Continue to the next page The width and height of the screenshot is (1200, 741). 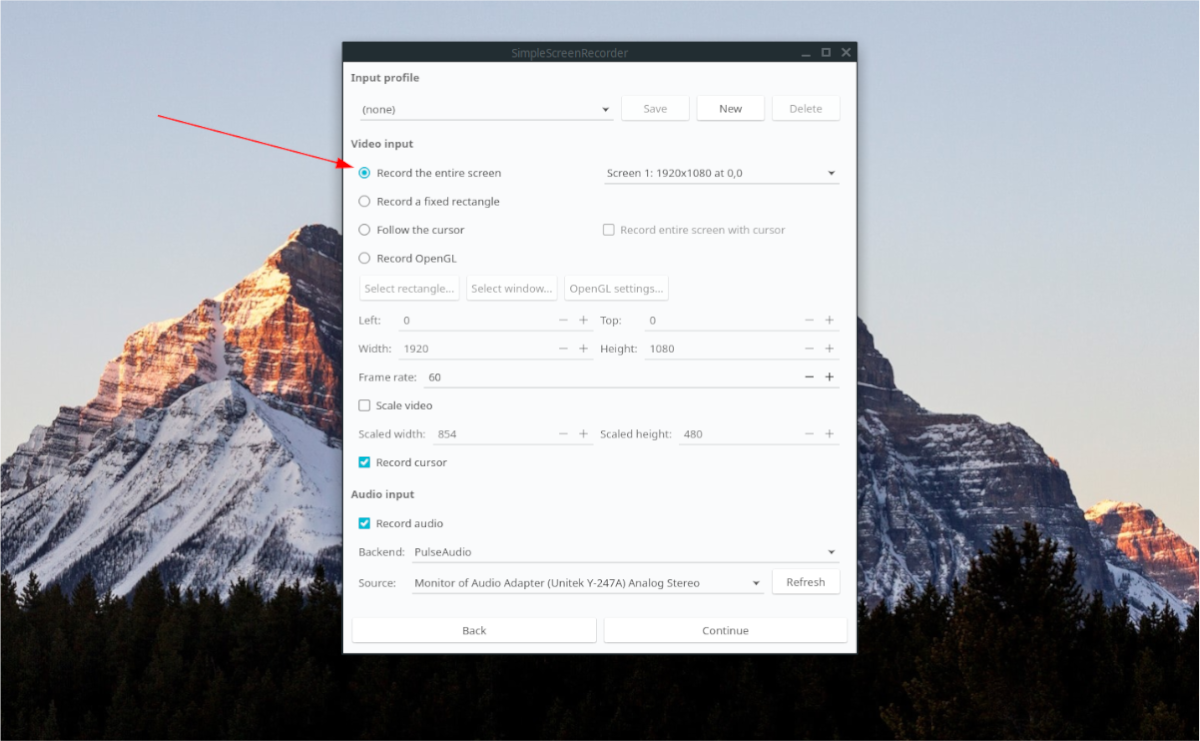point(725,631)
